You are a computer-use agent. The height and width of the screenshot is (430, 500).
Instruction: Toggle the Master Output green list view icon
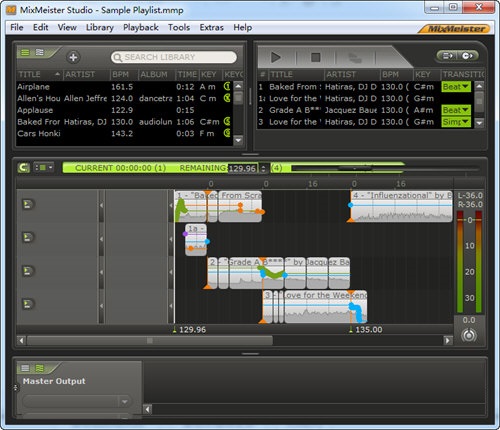[39, 368]
